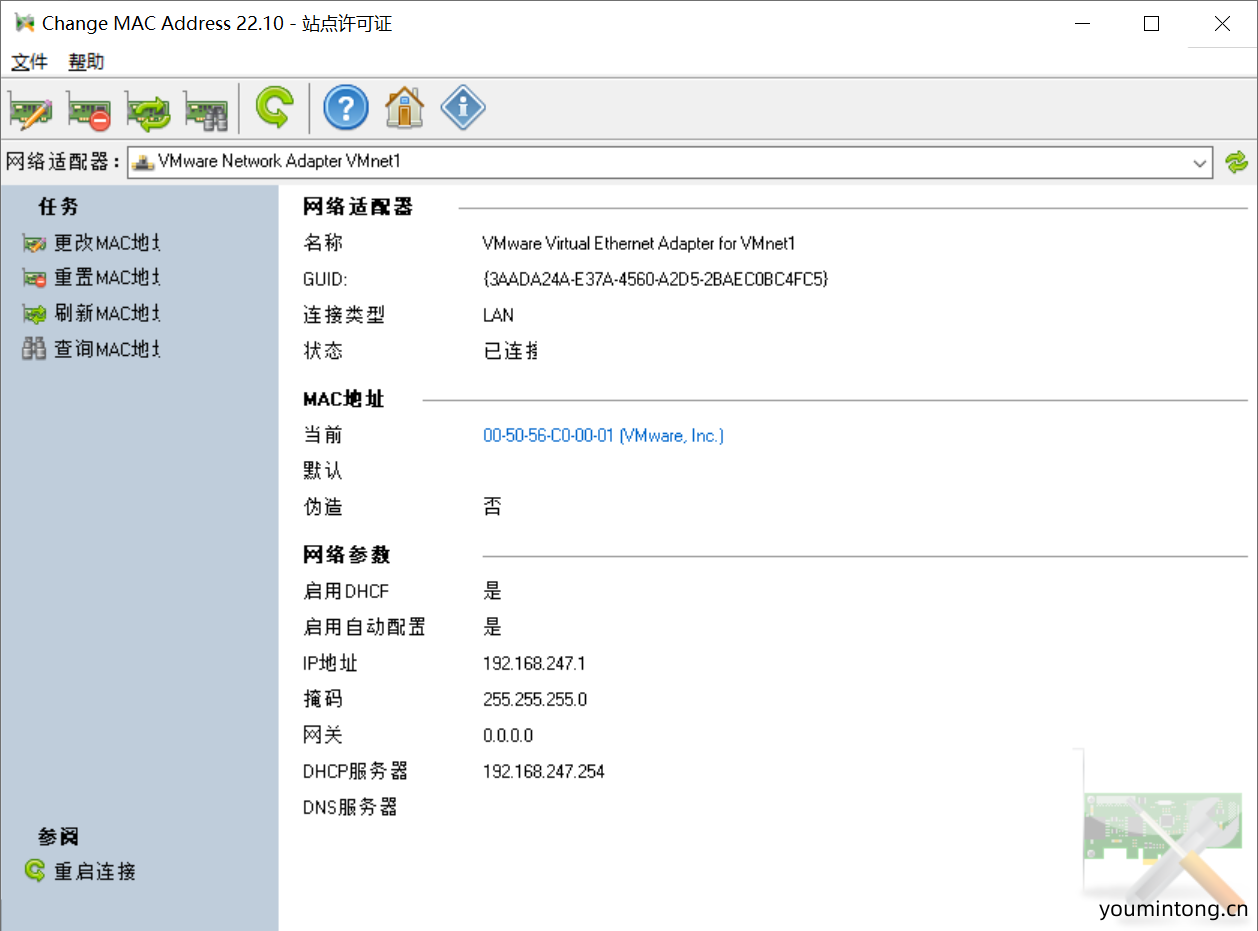The width and height of the screenshot is (1258, 931).
Task: Open the 文件 menu
Action: click(x=29, y=62)
